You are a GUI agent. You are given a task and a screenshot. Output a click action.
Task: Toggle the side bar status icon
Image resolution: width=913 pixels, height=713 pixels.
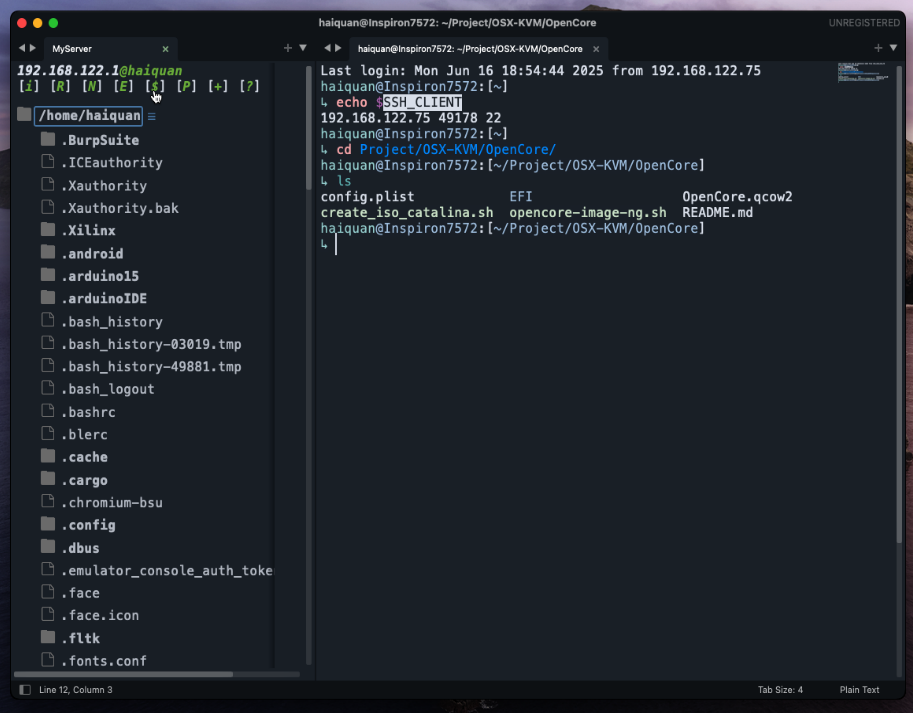(25, 690)
